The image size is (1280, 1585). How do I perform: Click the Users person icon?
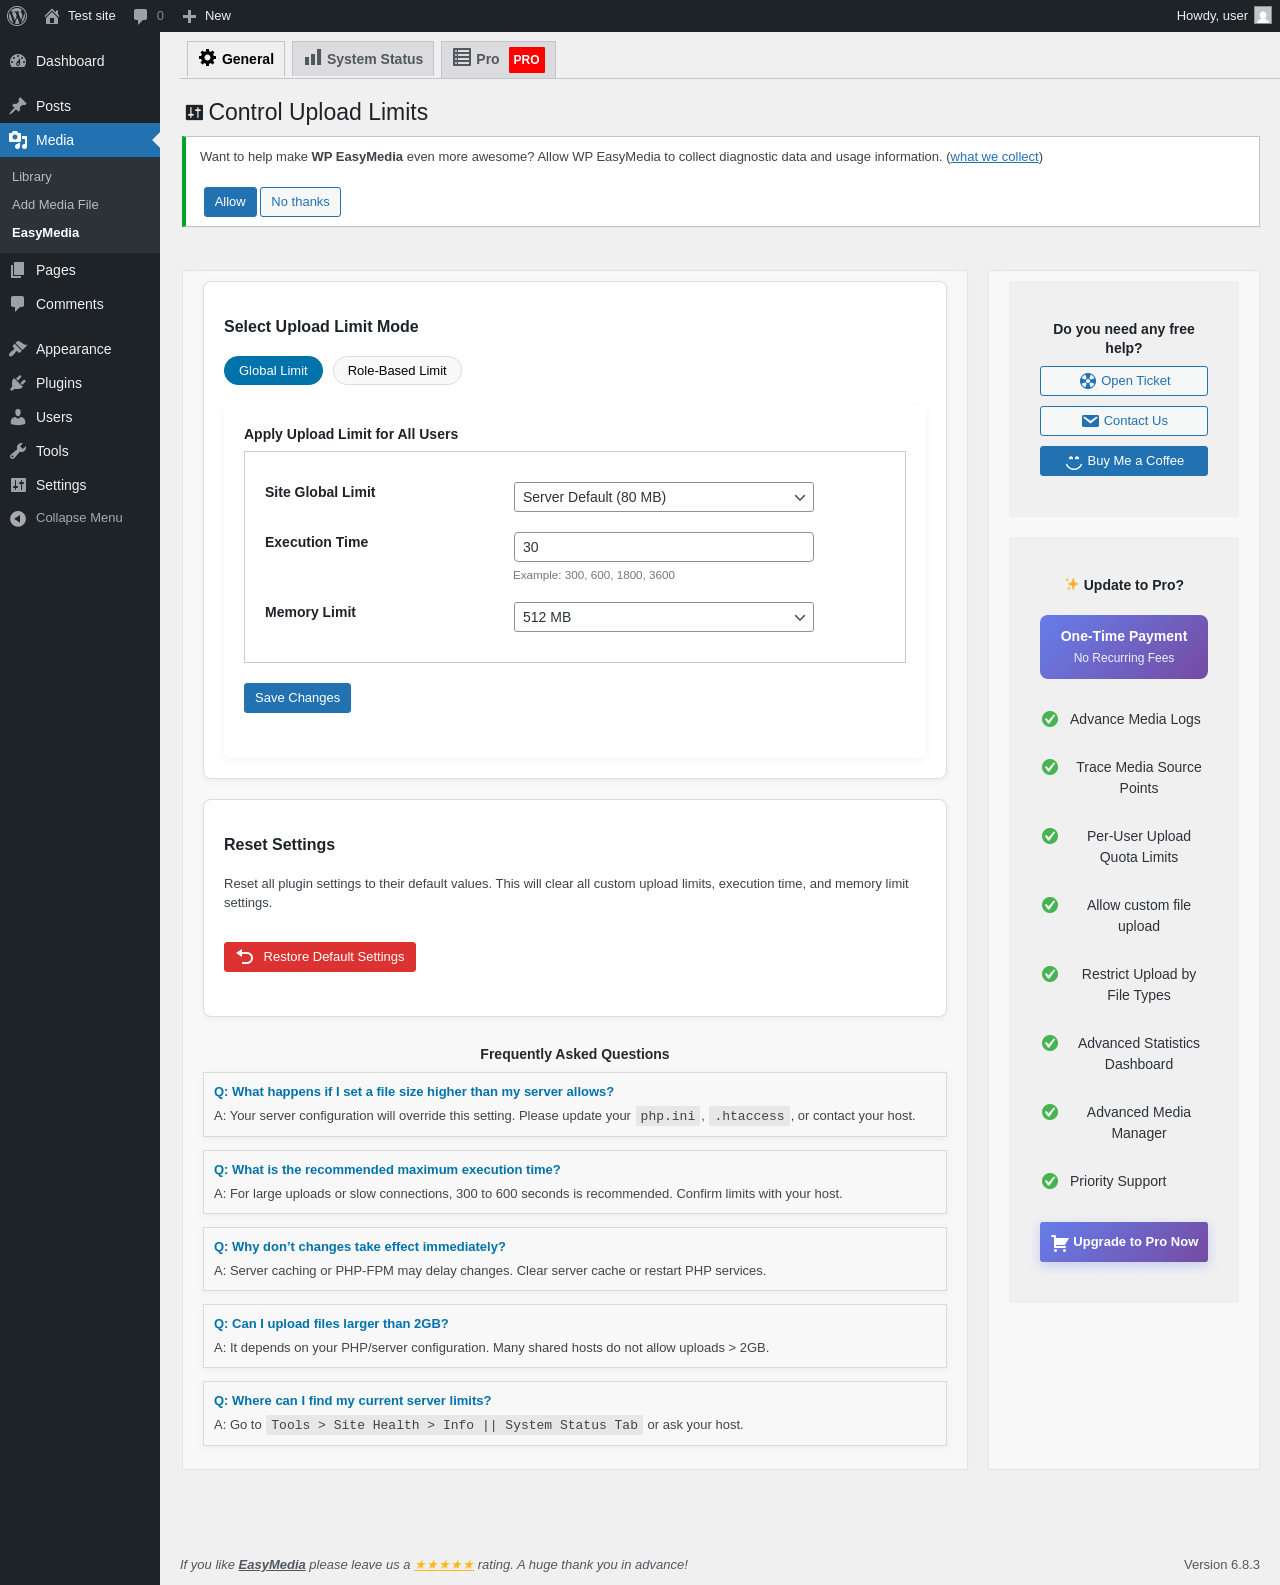18,417
